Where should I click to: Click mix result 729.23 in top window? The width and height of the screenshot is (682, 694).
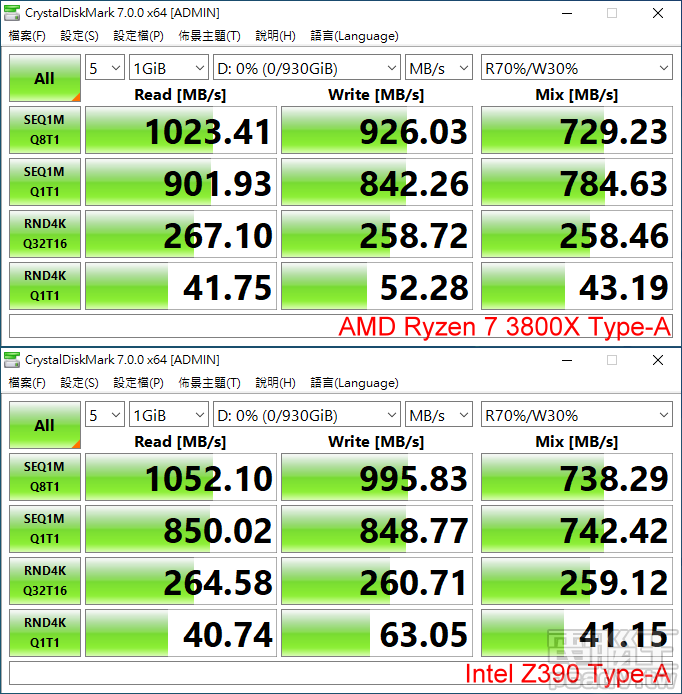577,130
